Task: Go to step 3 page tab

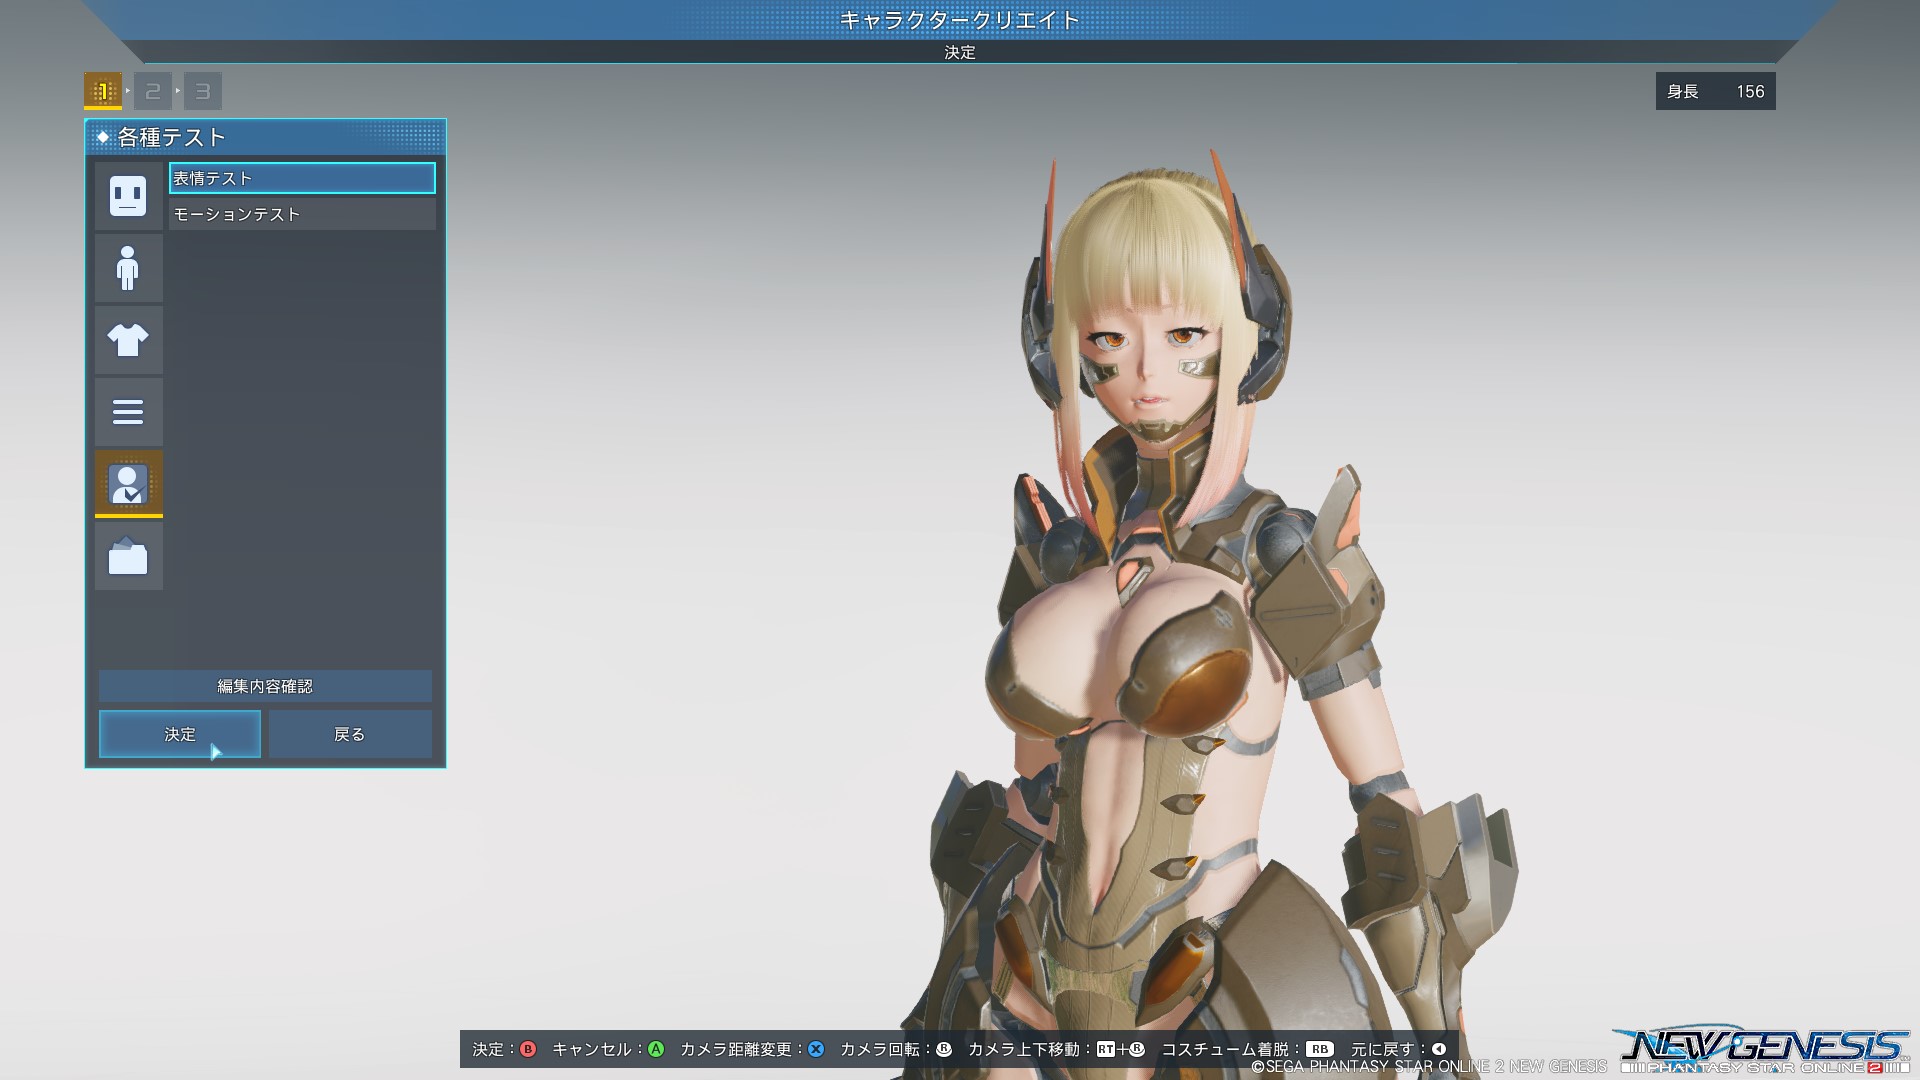Action: click(203, 91)
